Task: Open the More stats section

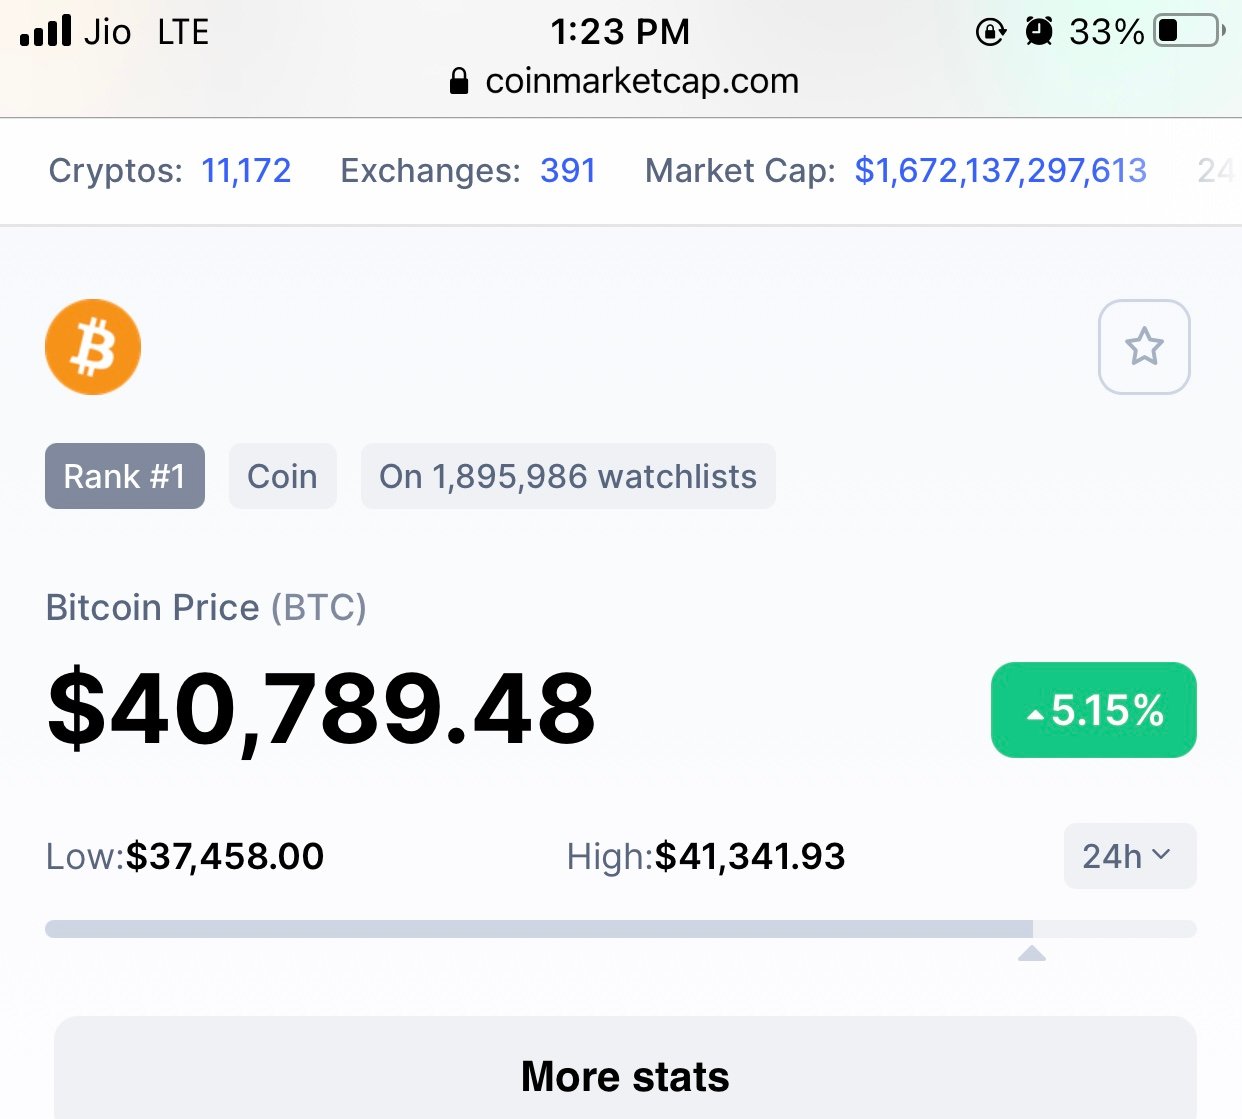Action: pos(625,1076)
